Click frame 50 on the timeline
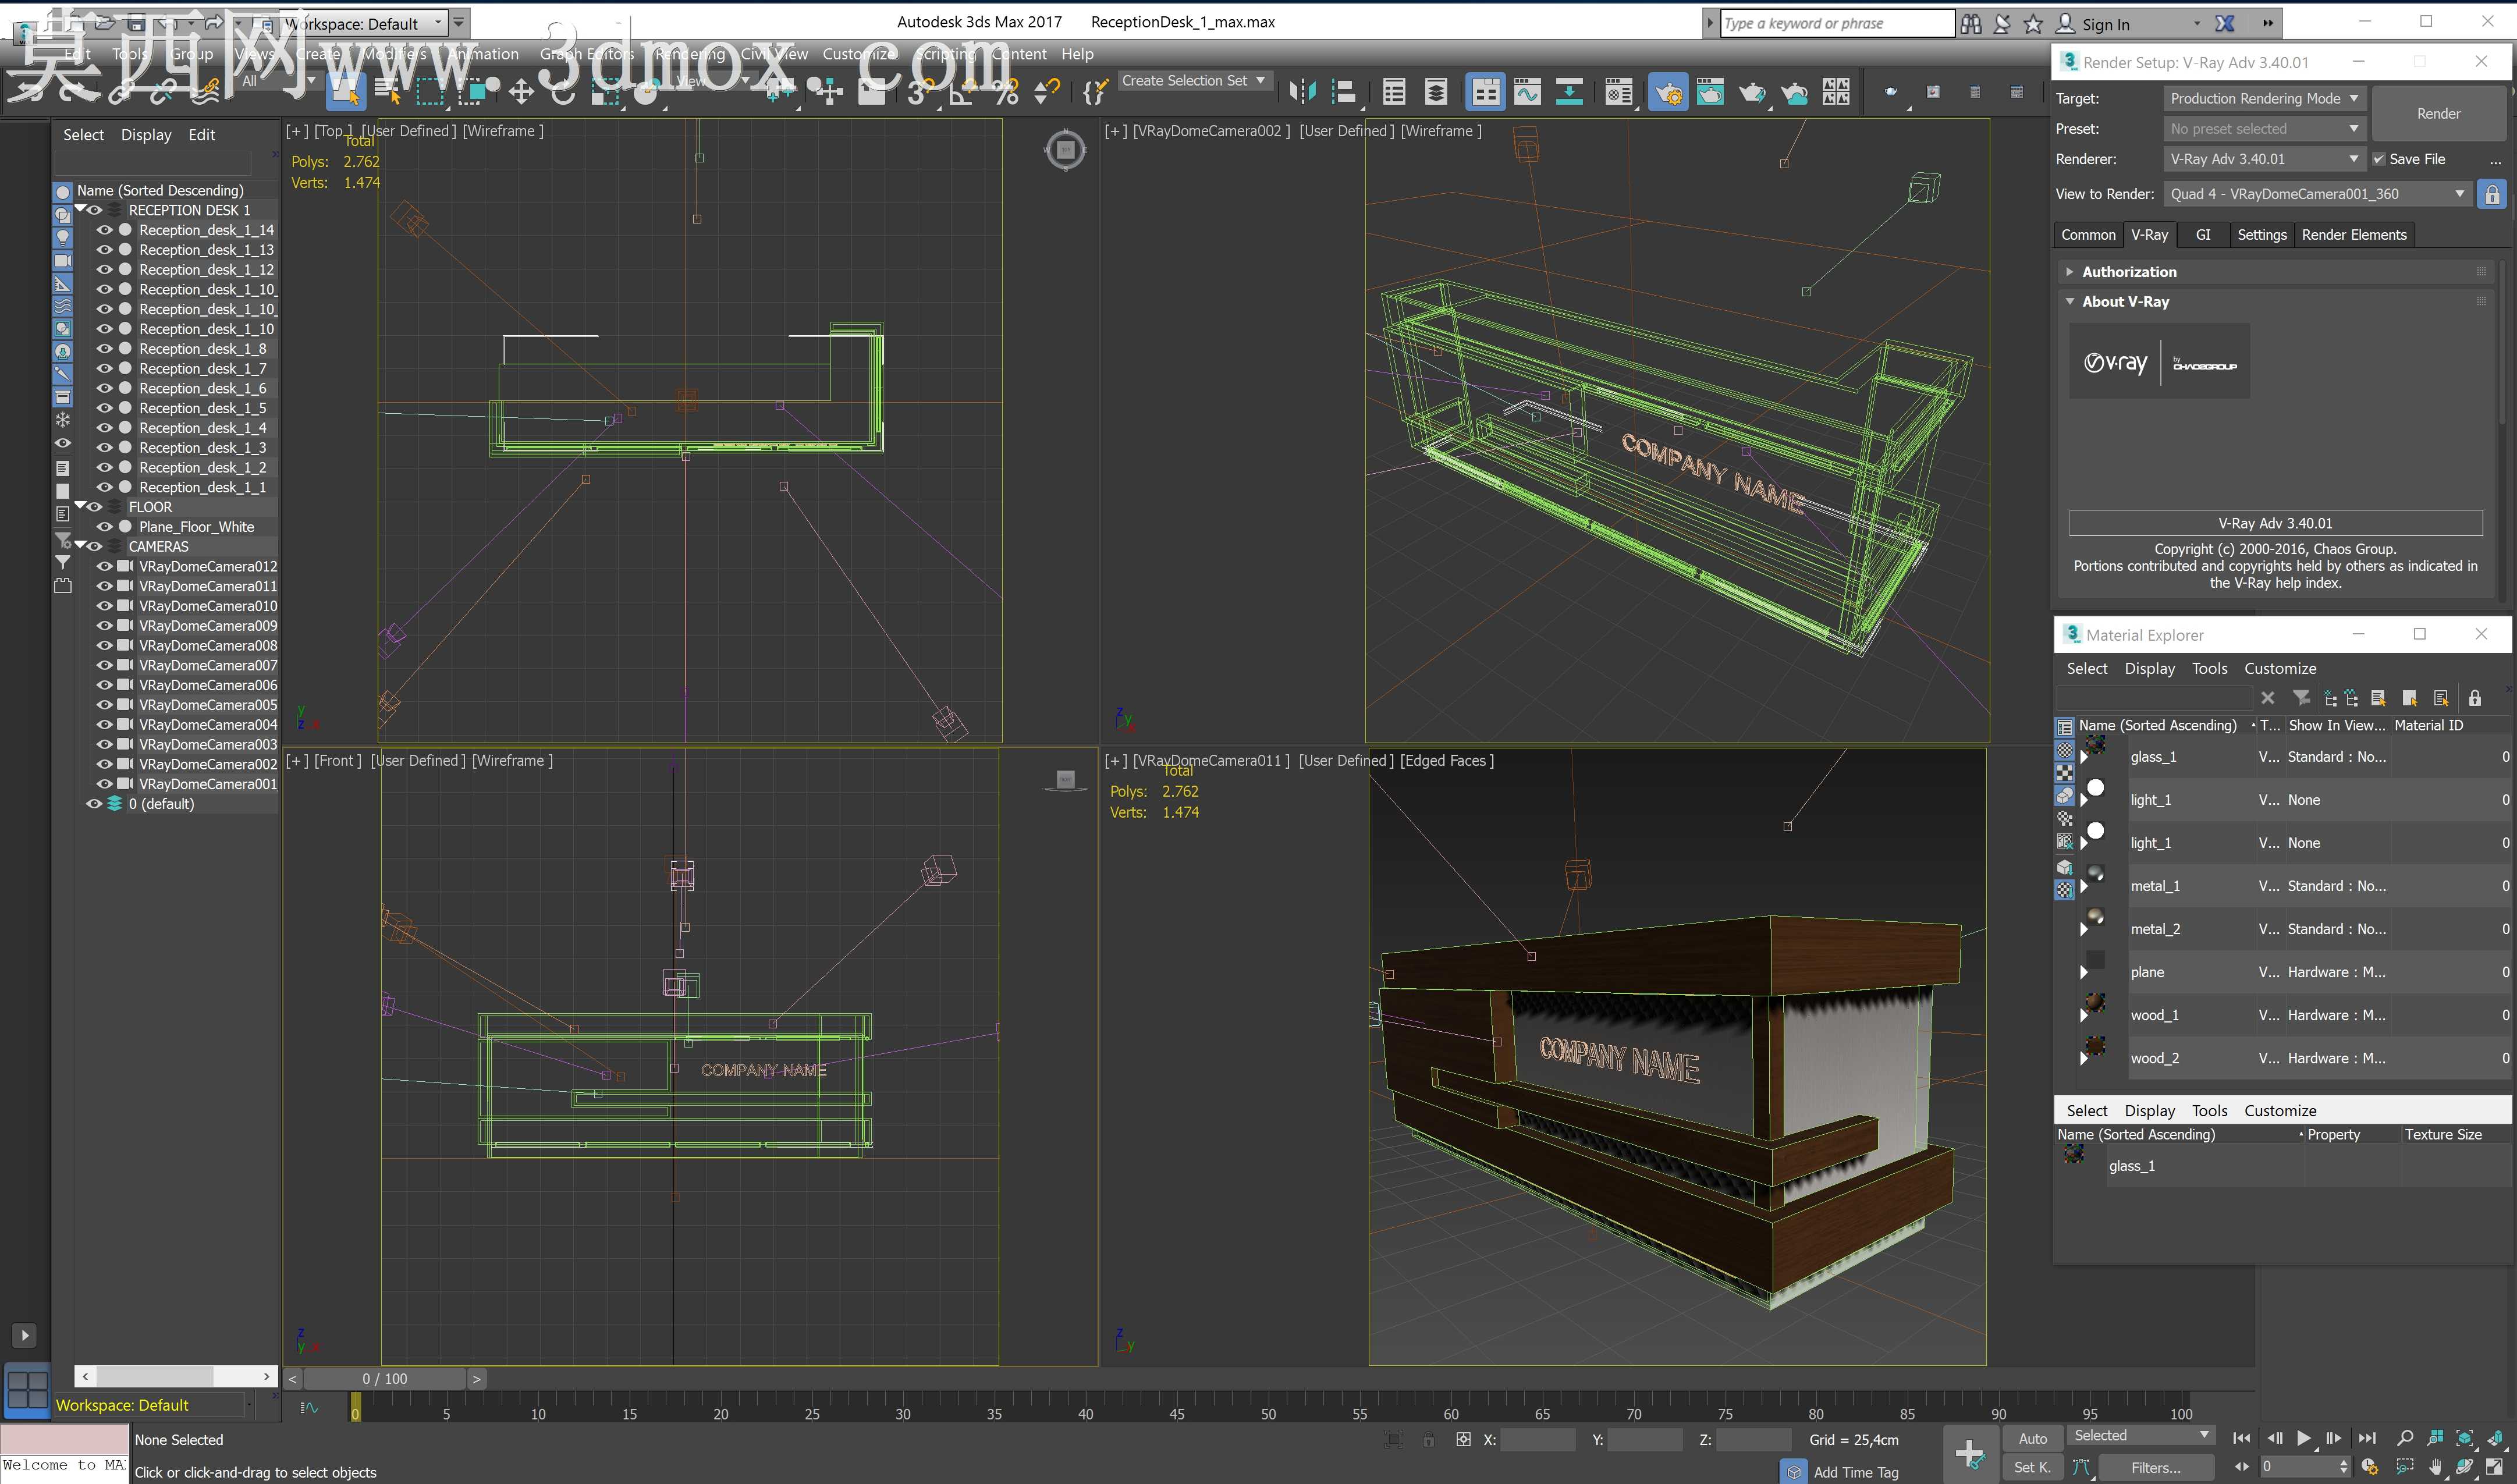Screen dimensions: 2517x1484 pyautogui.click(x=1268, y=1412)
